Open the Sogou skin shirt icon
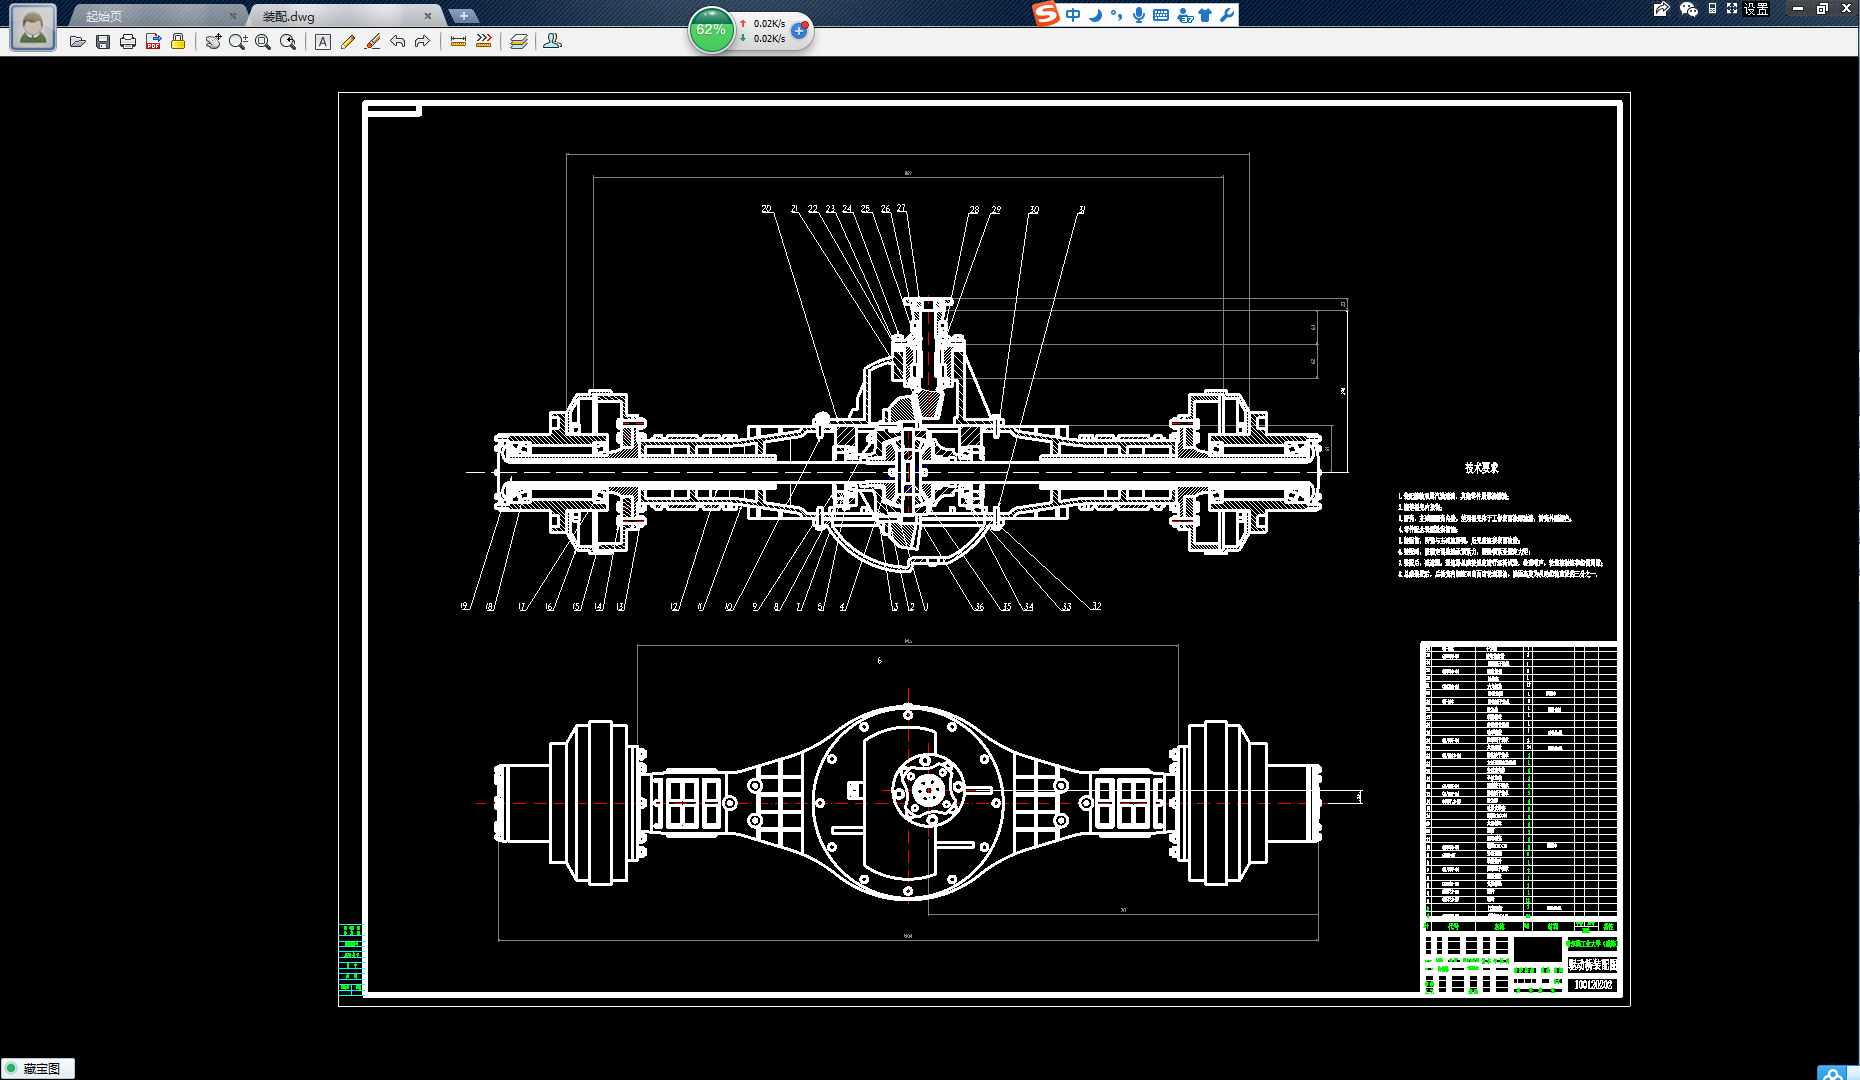Image resolution: width=1860 pixels, height=1080 pixels. coord(1205,15)
